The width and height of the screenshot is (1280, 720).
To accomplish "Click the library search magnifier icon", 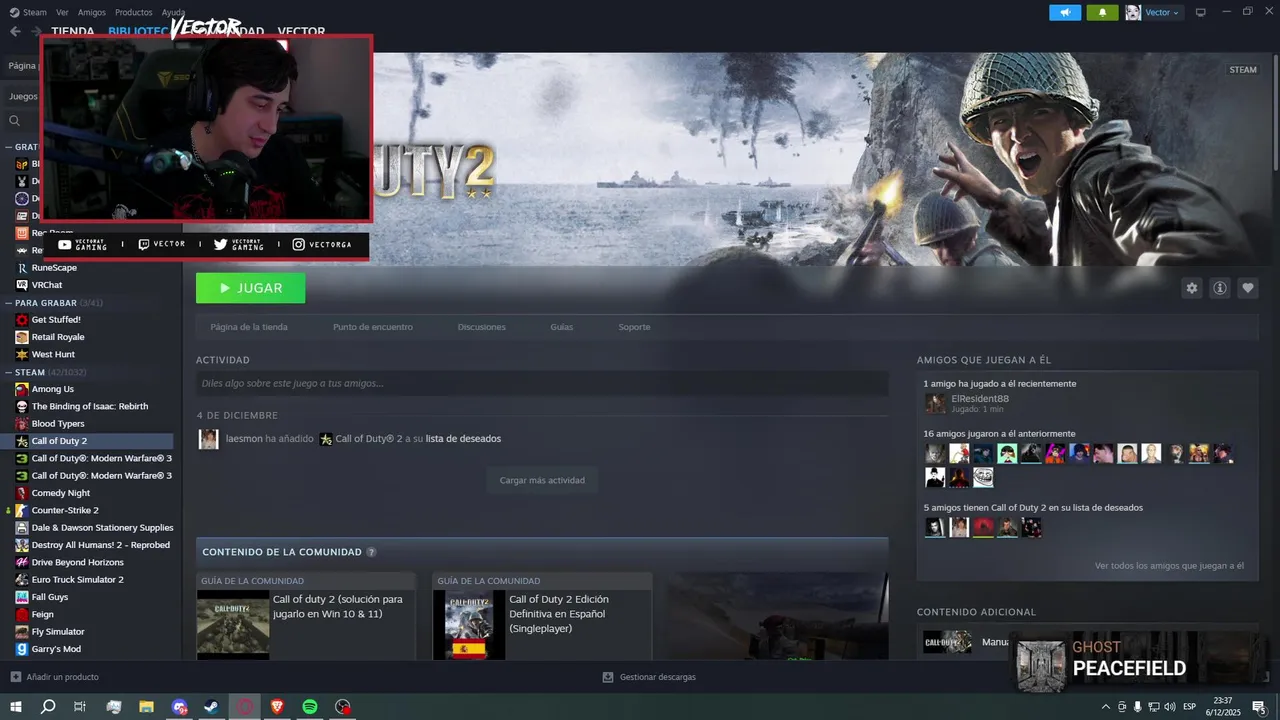I will (15, 121).
